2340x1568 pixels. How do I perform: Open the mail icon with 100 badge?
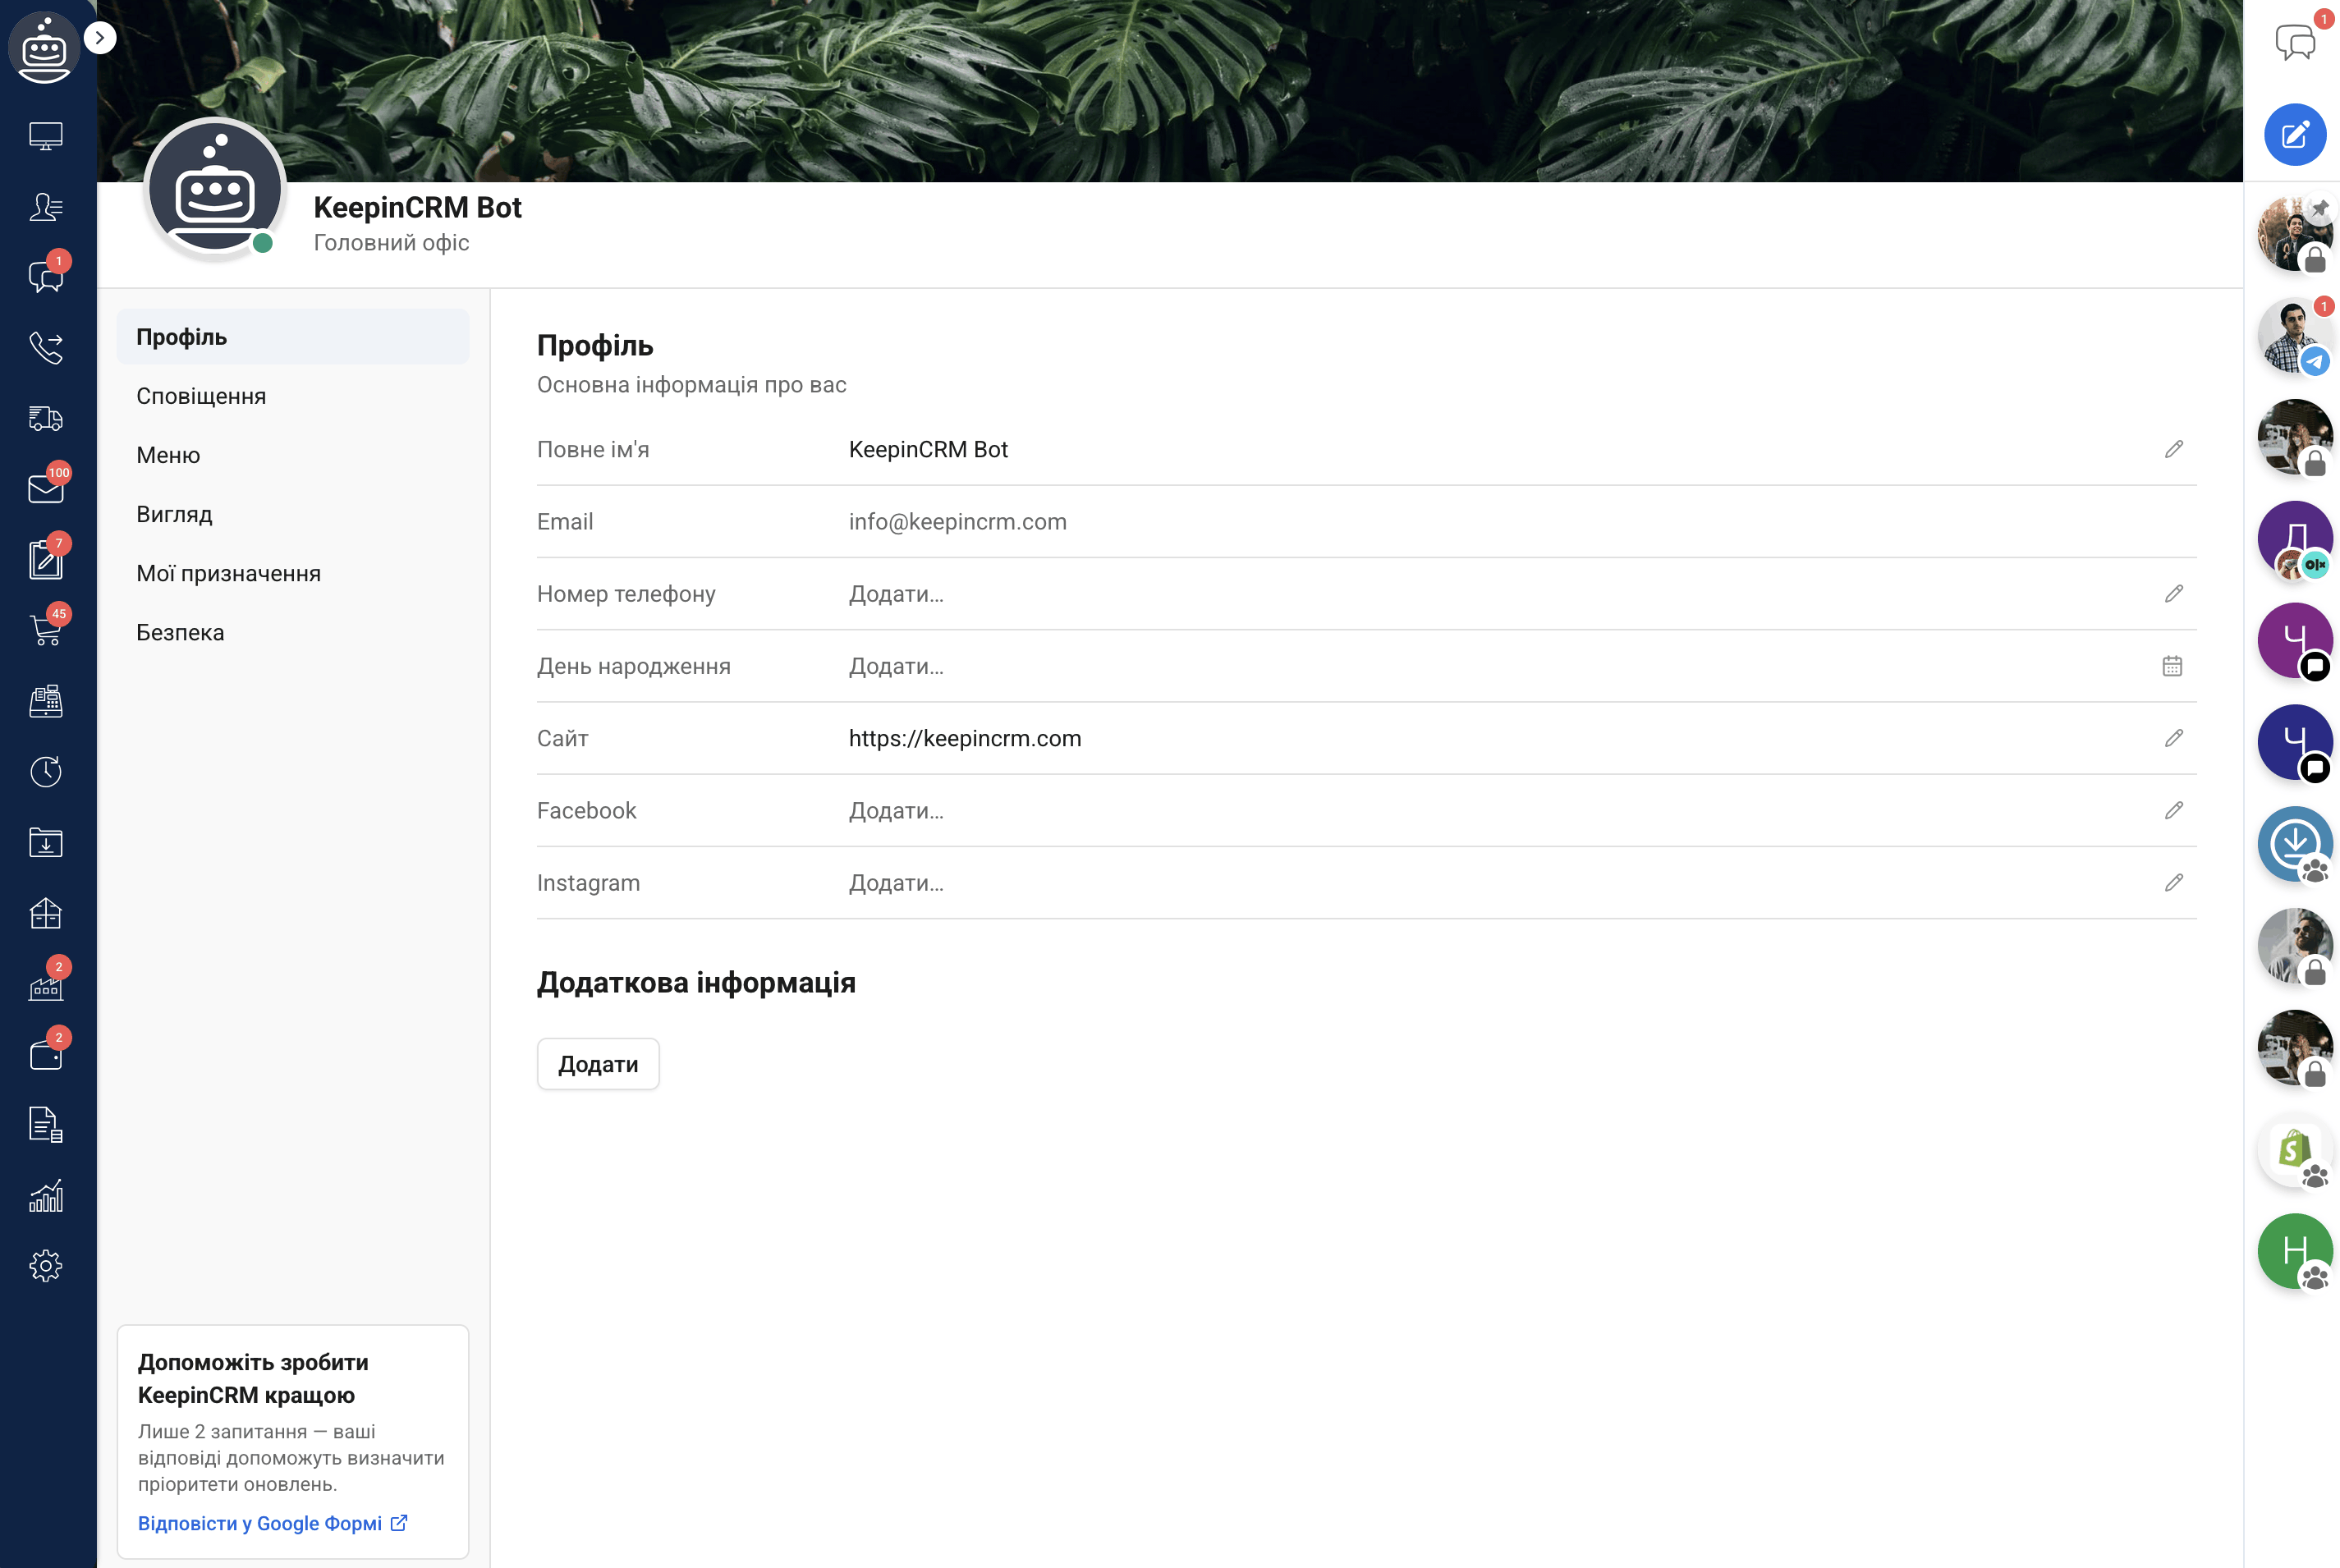tap(46, 488)
